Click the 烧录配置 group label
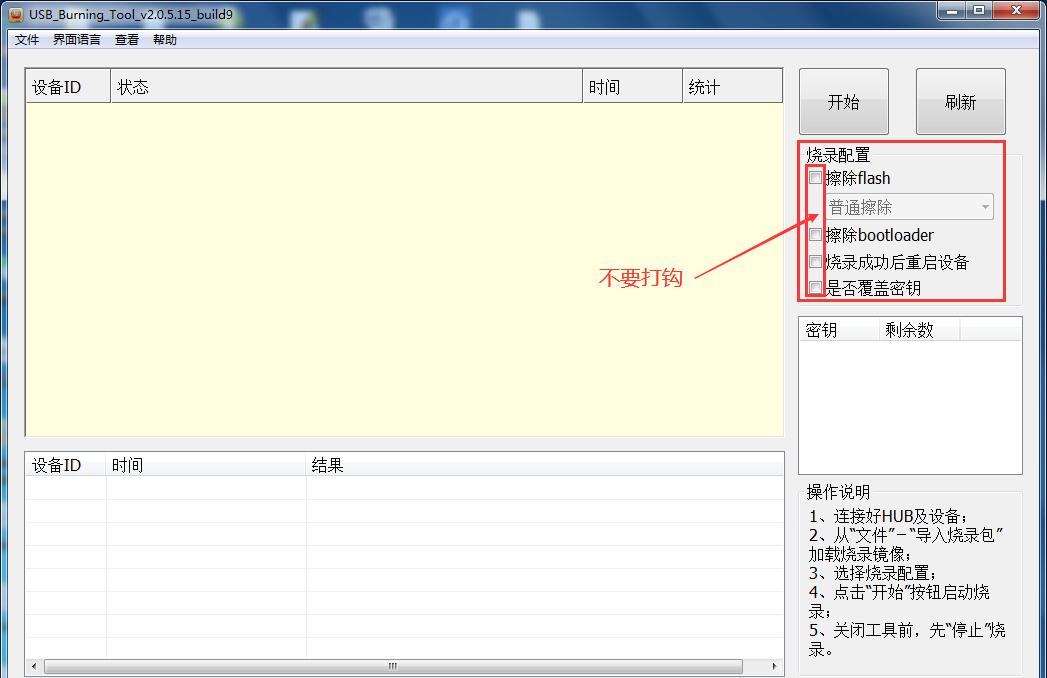Image resolution: width=1047 pixels, height=678 pixels. point(838,155)
